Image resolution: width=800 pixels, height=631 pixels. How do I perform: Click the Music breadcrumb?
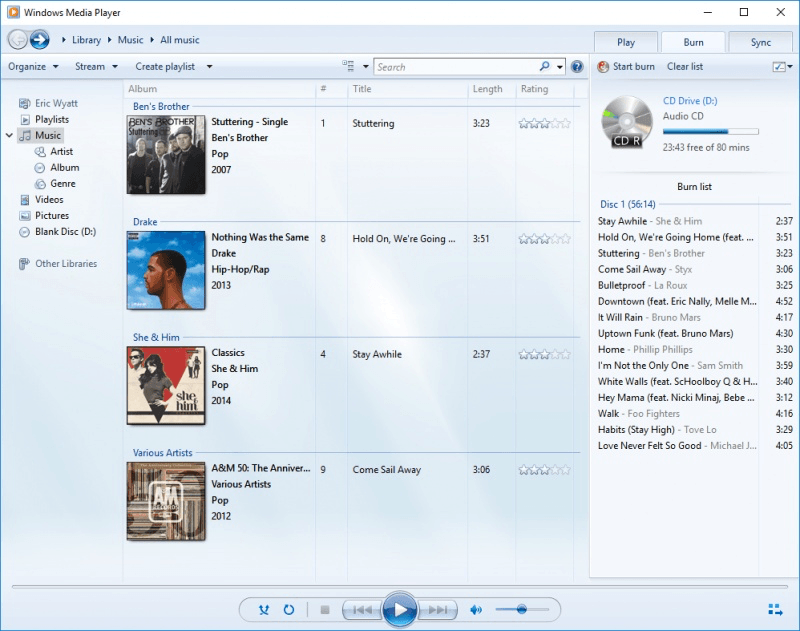coord(131,40)
